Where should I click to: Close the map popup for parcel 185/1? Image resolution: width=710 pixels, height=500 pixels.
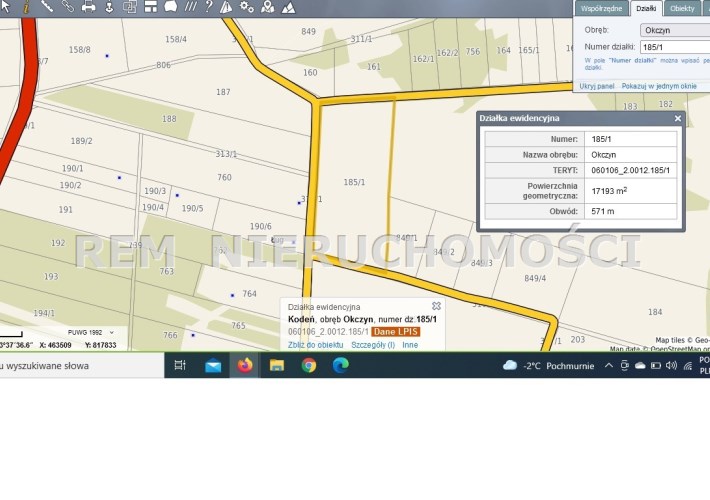pos(436,306)
